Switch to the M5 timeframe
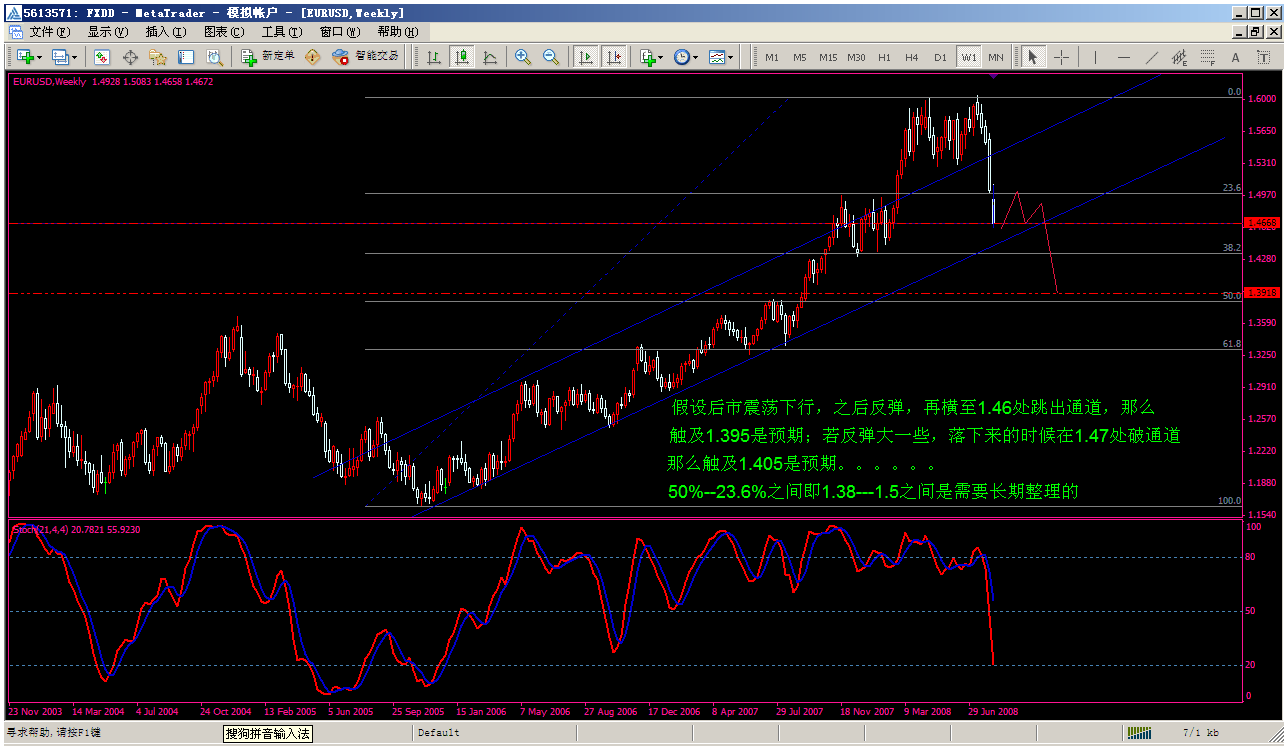1288x746 pixels. 800,57
